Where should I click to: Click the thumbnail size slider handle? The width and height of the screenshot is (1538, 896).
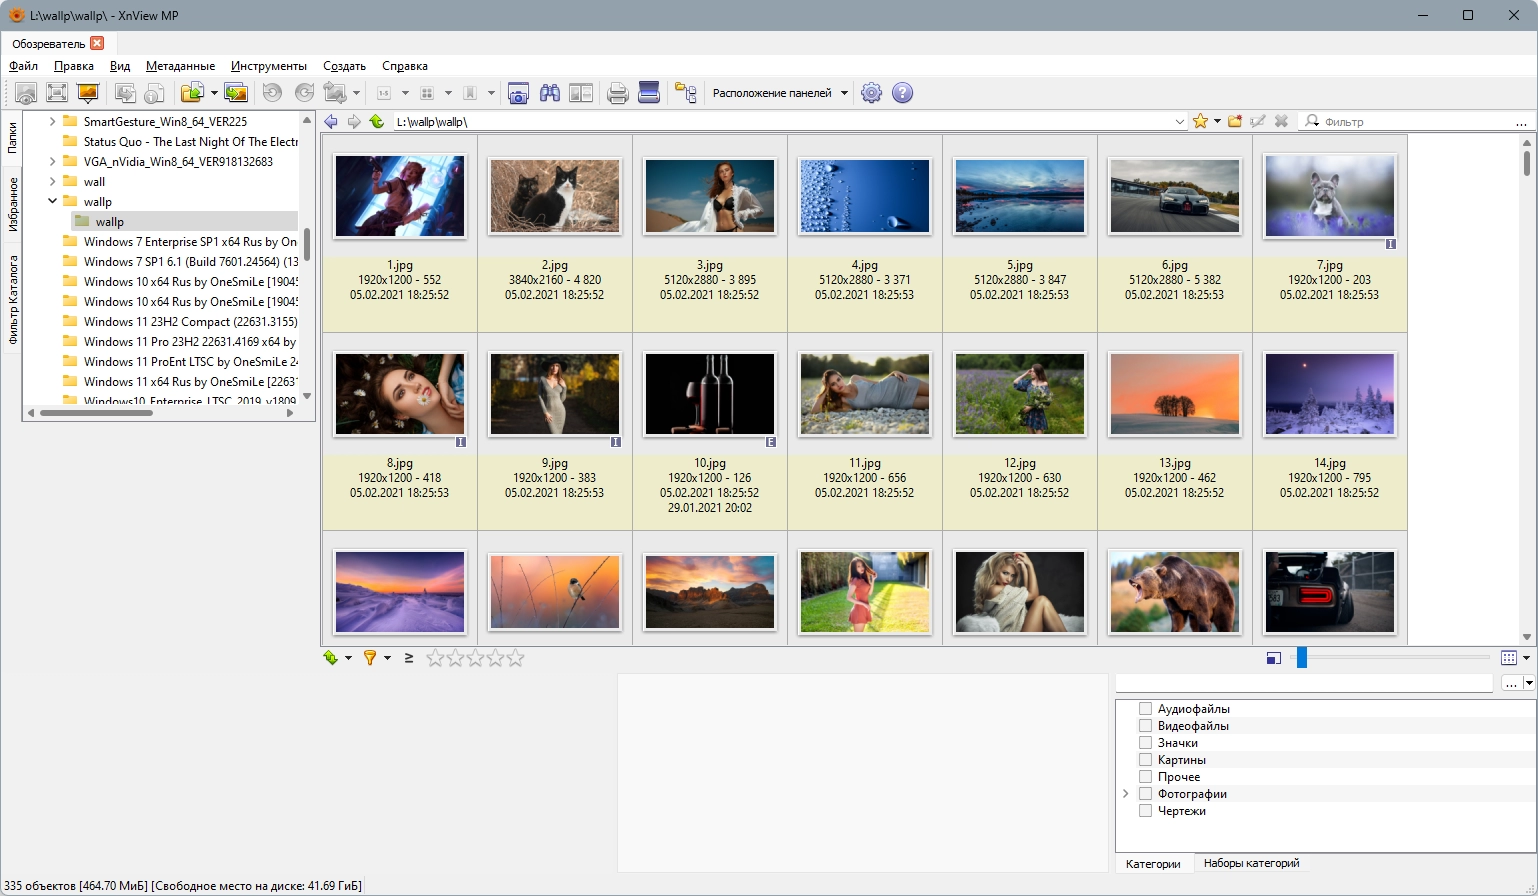tap(1301, 657)
